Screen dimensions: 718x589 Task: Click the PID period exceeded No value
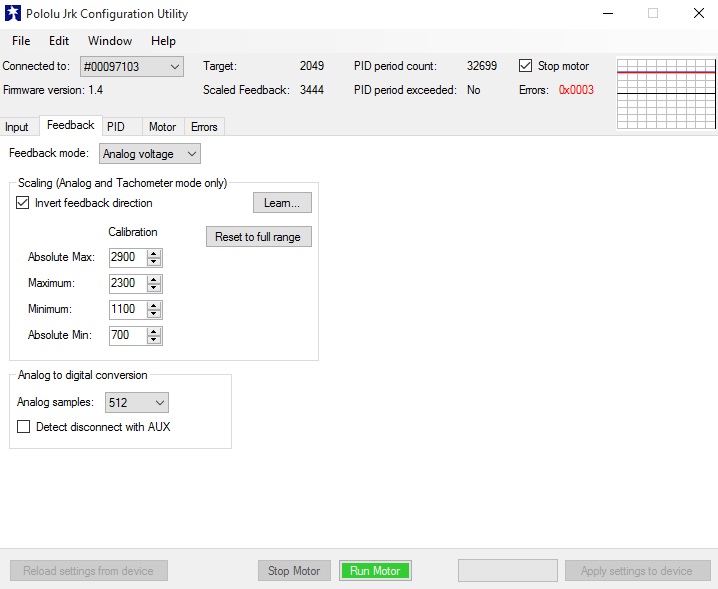[x=473, y=90]
